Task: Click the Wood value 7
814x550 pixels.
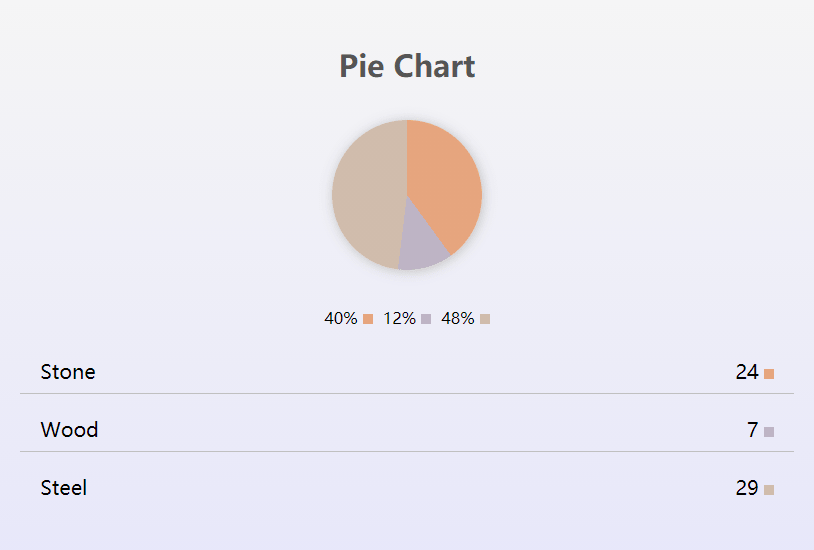Action: click(x=752, y=430)
